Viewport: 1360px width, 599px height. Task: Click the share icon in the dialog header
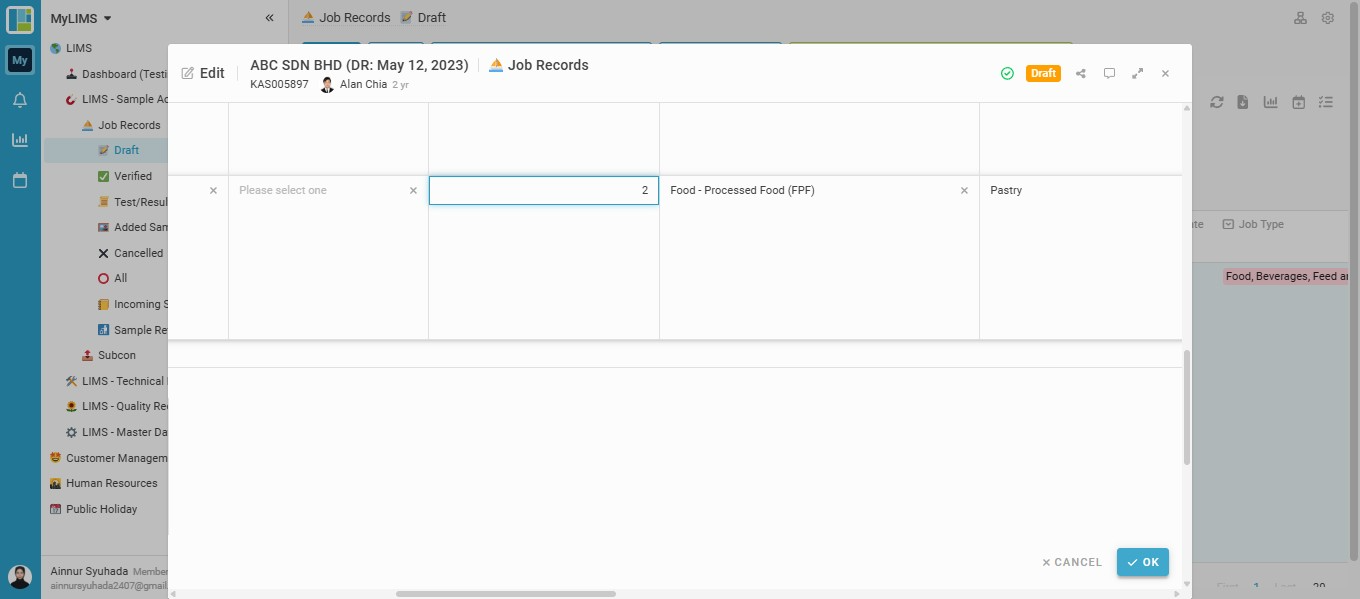[x=1081, y=73]
